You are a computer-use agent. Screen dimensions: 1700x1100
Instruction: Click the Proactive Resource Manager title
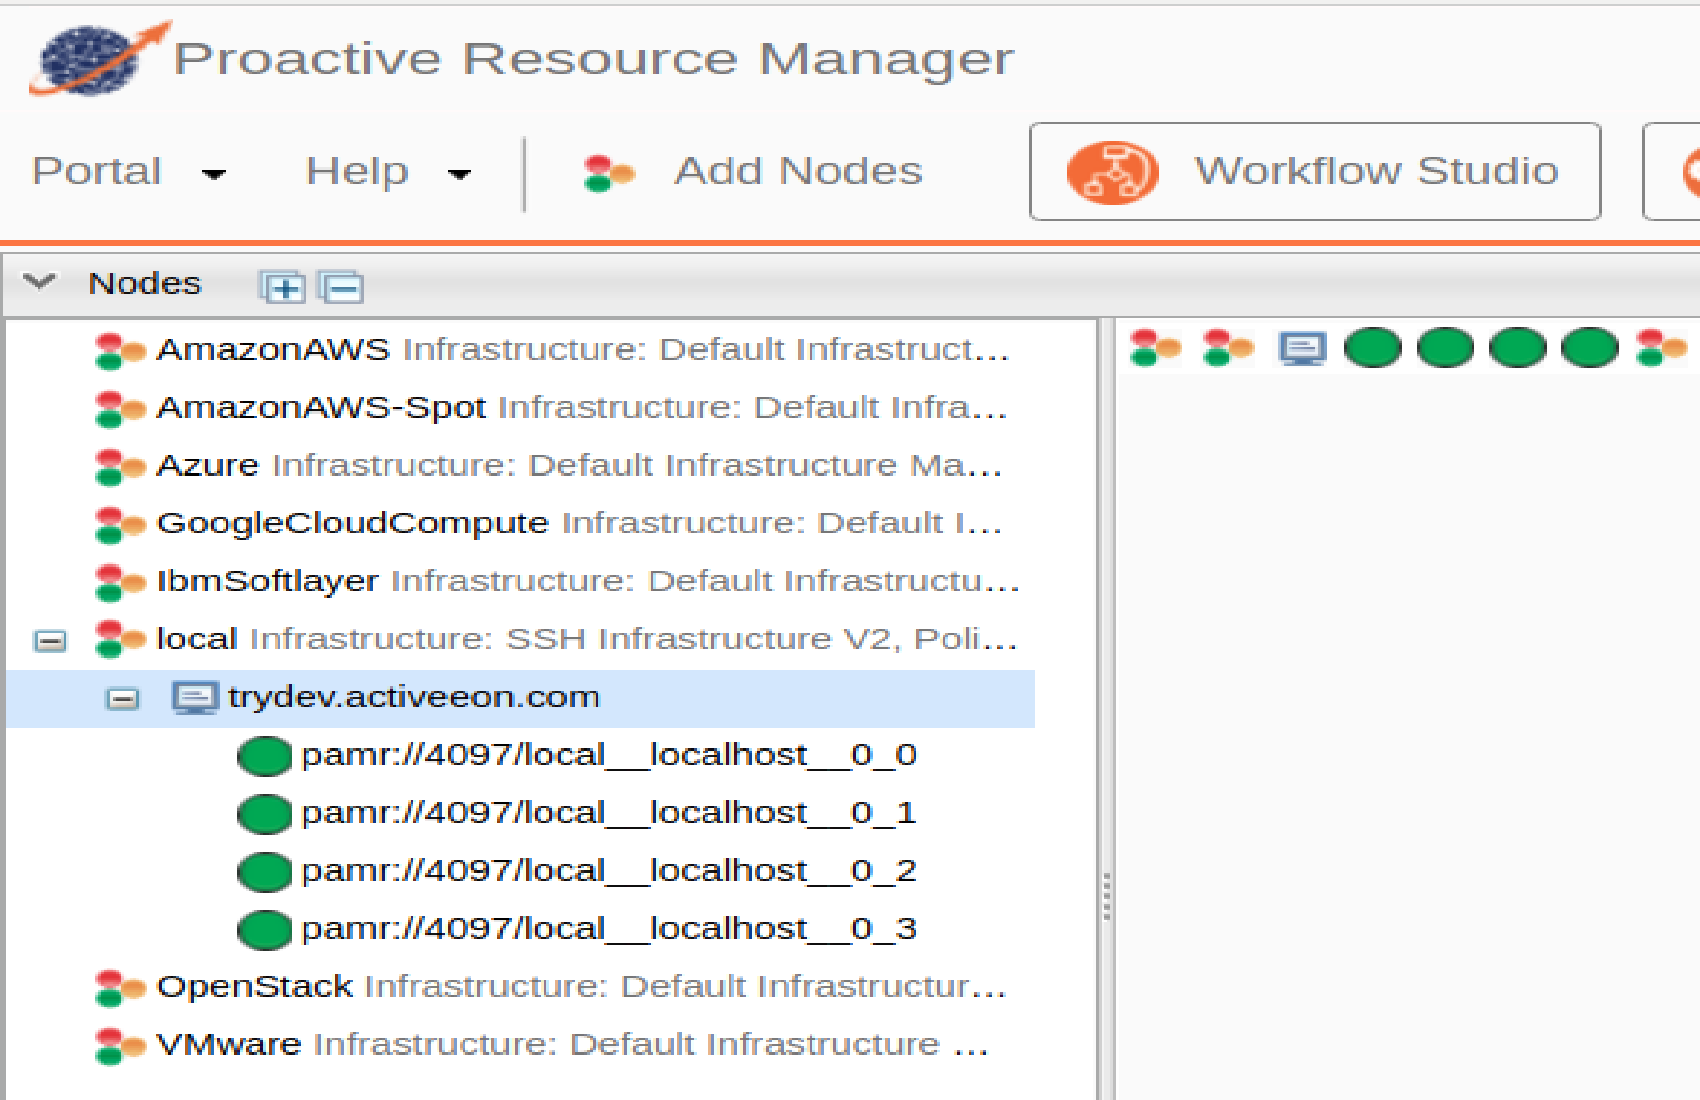click(x=594, y=59)
